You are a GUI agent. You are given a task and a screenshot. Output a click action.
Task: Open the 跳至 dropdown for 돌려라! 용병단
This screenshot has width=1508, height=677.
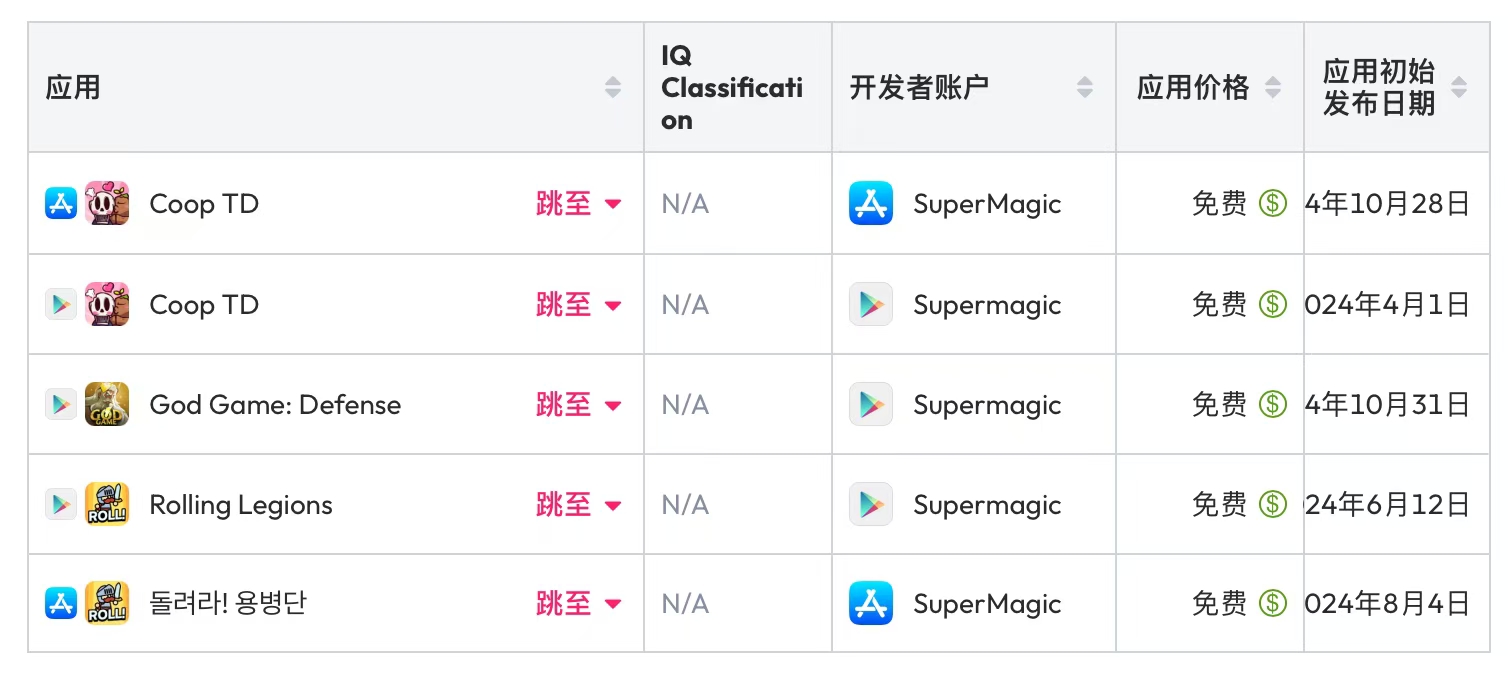578,603
